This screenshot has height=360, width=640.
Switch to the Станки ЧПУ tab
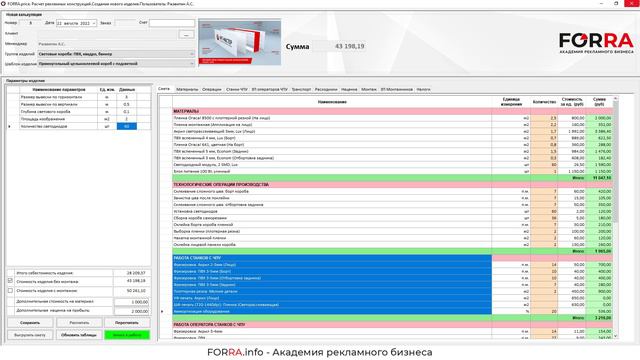point(237,89)
